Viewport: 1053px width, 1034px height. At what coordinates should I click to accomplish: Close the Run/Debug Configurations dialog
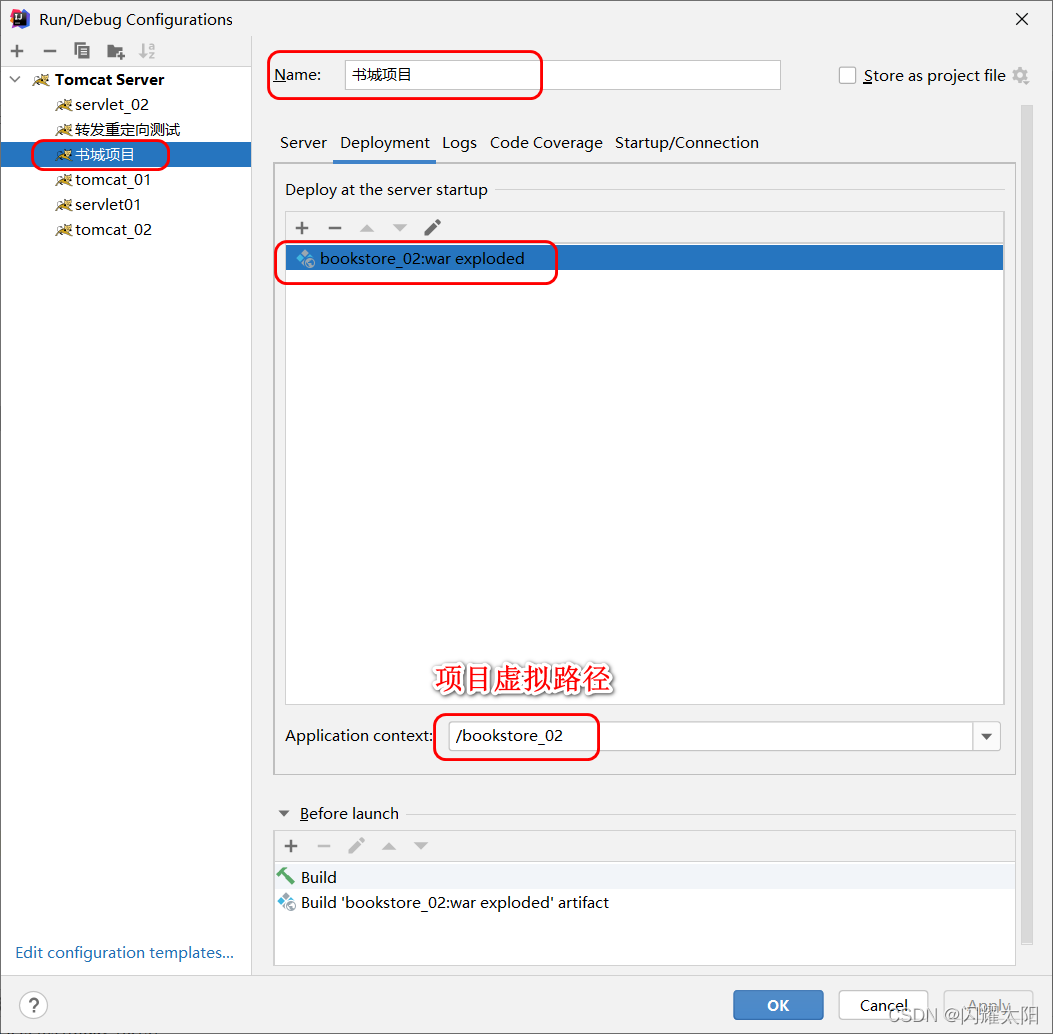coord(1021,19)
